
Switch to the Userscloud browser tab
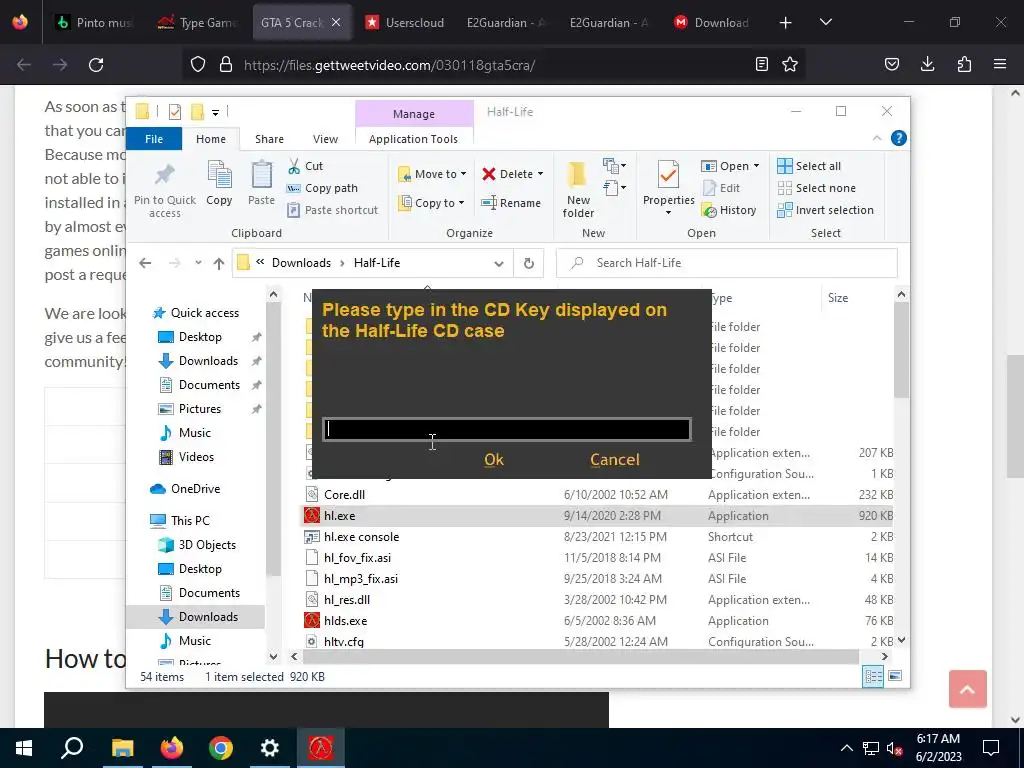coord(405,22)
